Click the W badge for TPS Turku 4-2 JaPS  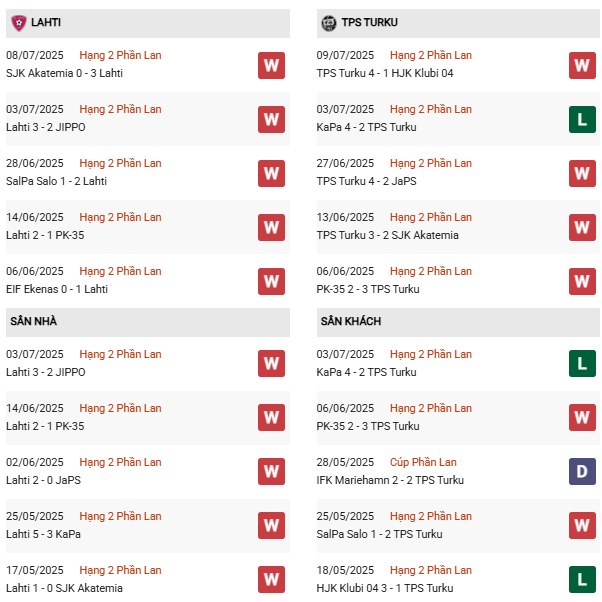[582, 173]
